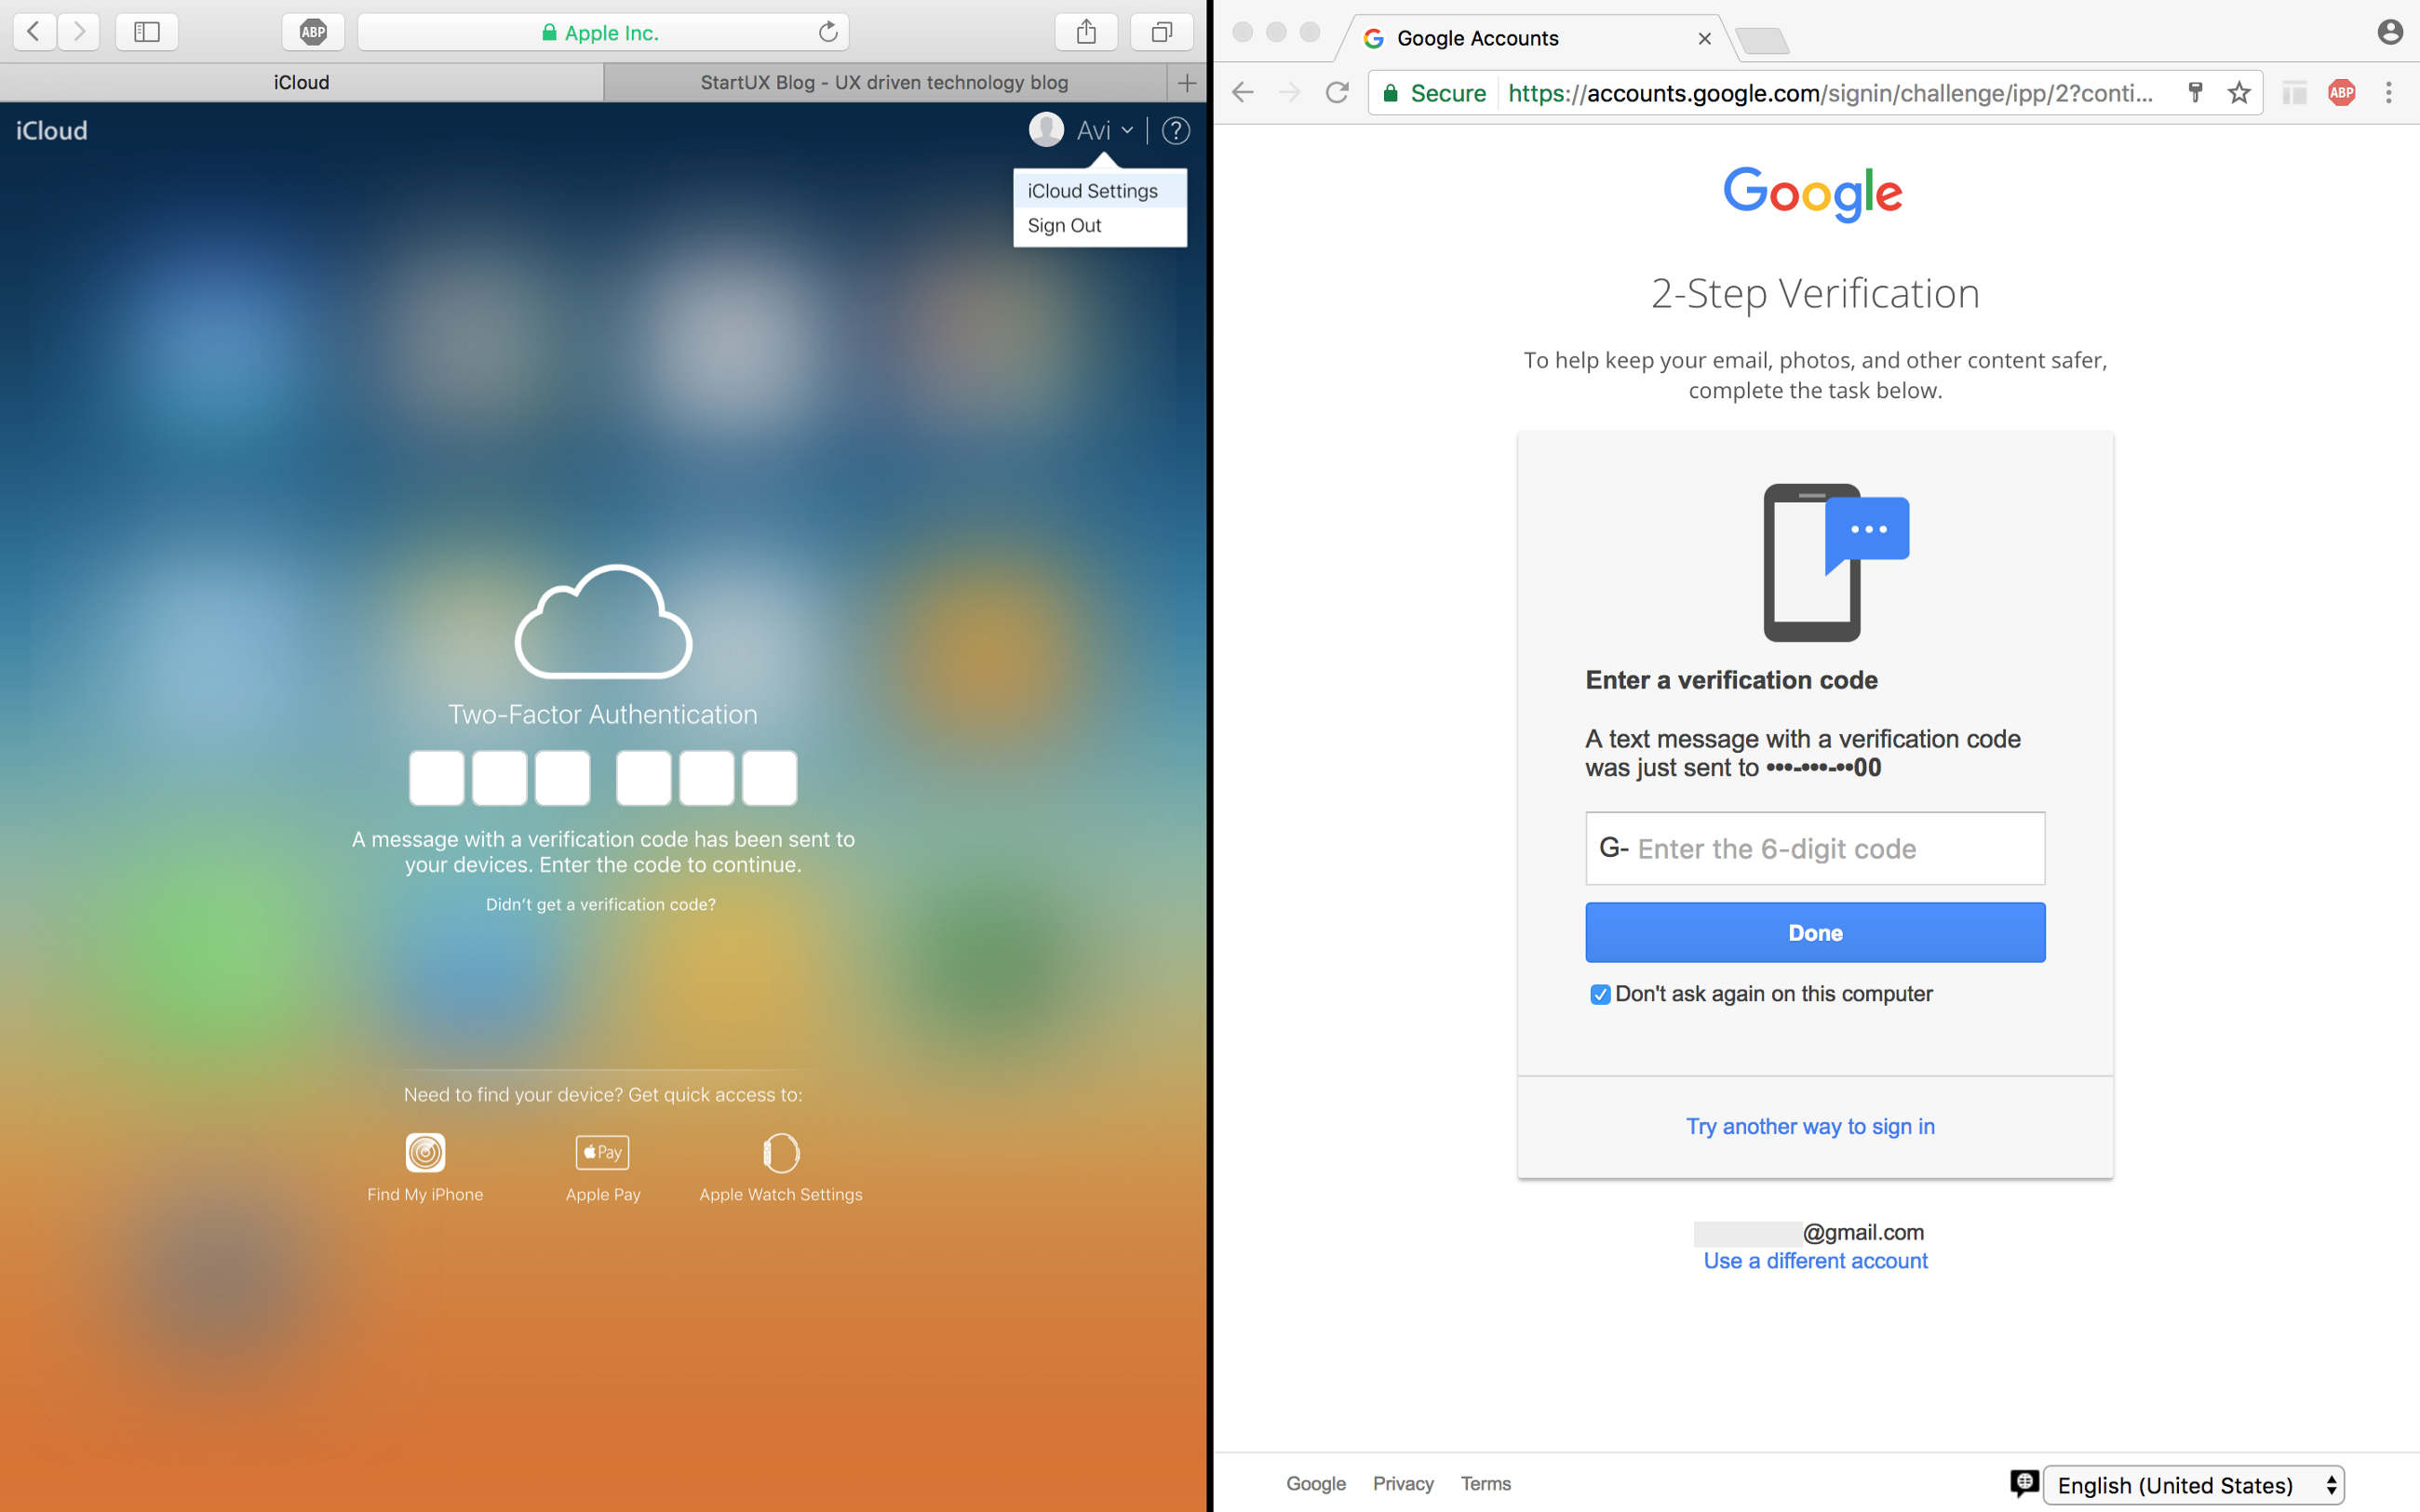This screenshot has height=1512, width=2420.
Task: Uncheck Don't ask again on this computer
Action: tap(1600, 994)
